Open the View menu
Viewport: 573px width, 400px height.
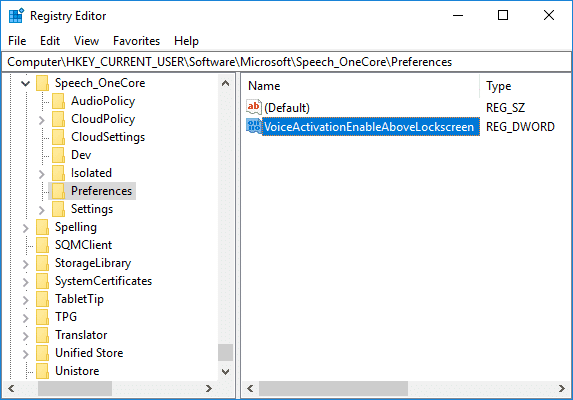click(86, 41)
